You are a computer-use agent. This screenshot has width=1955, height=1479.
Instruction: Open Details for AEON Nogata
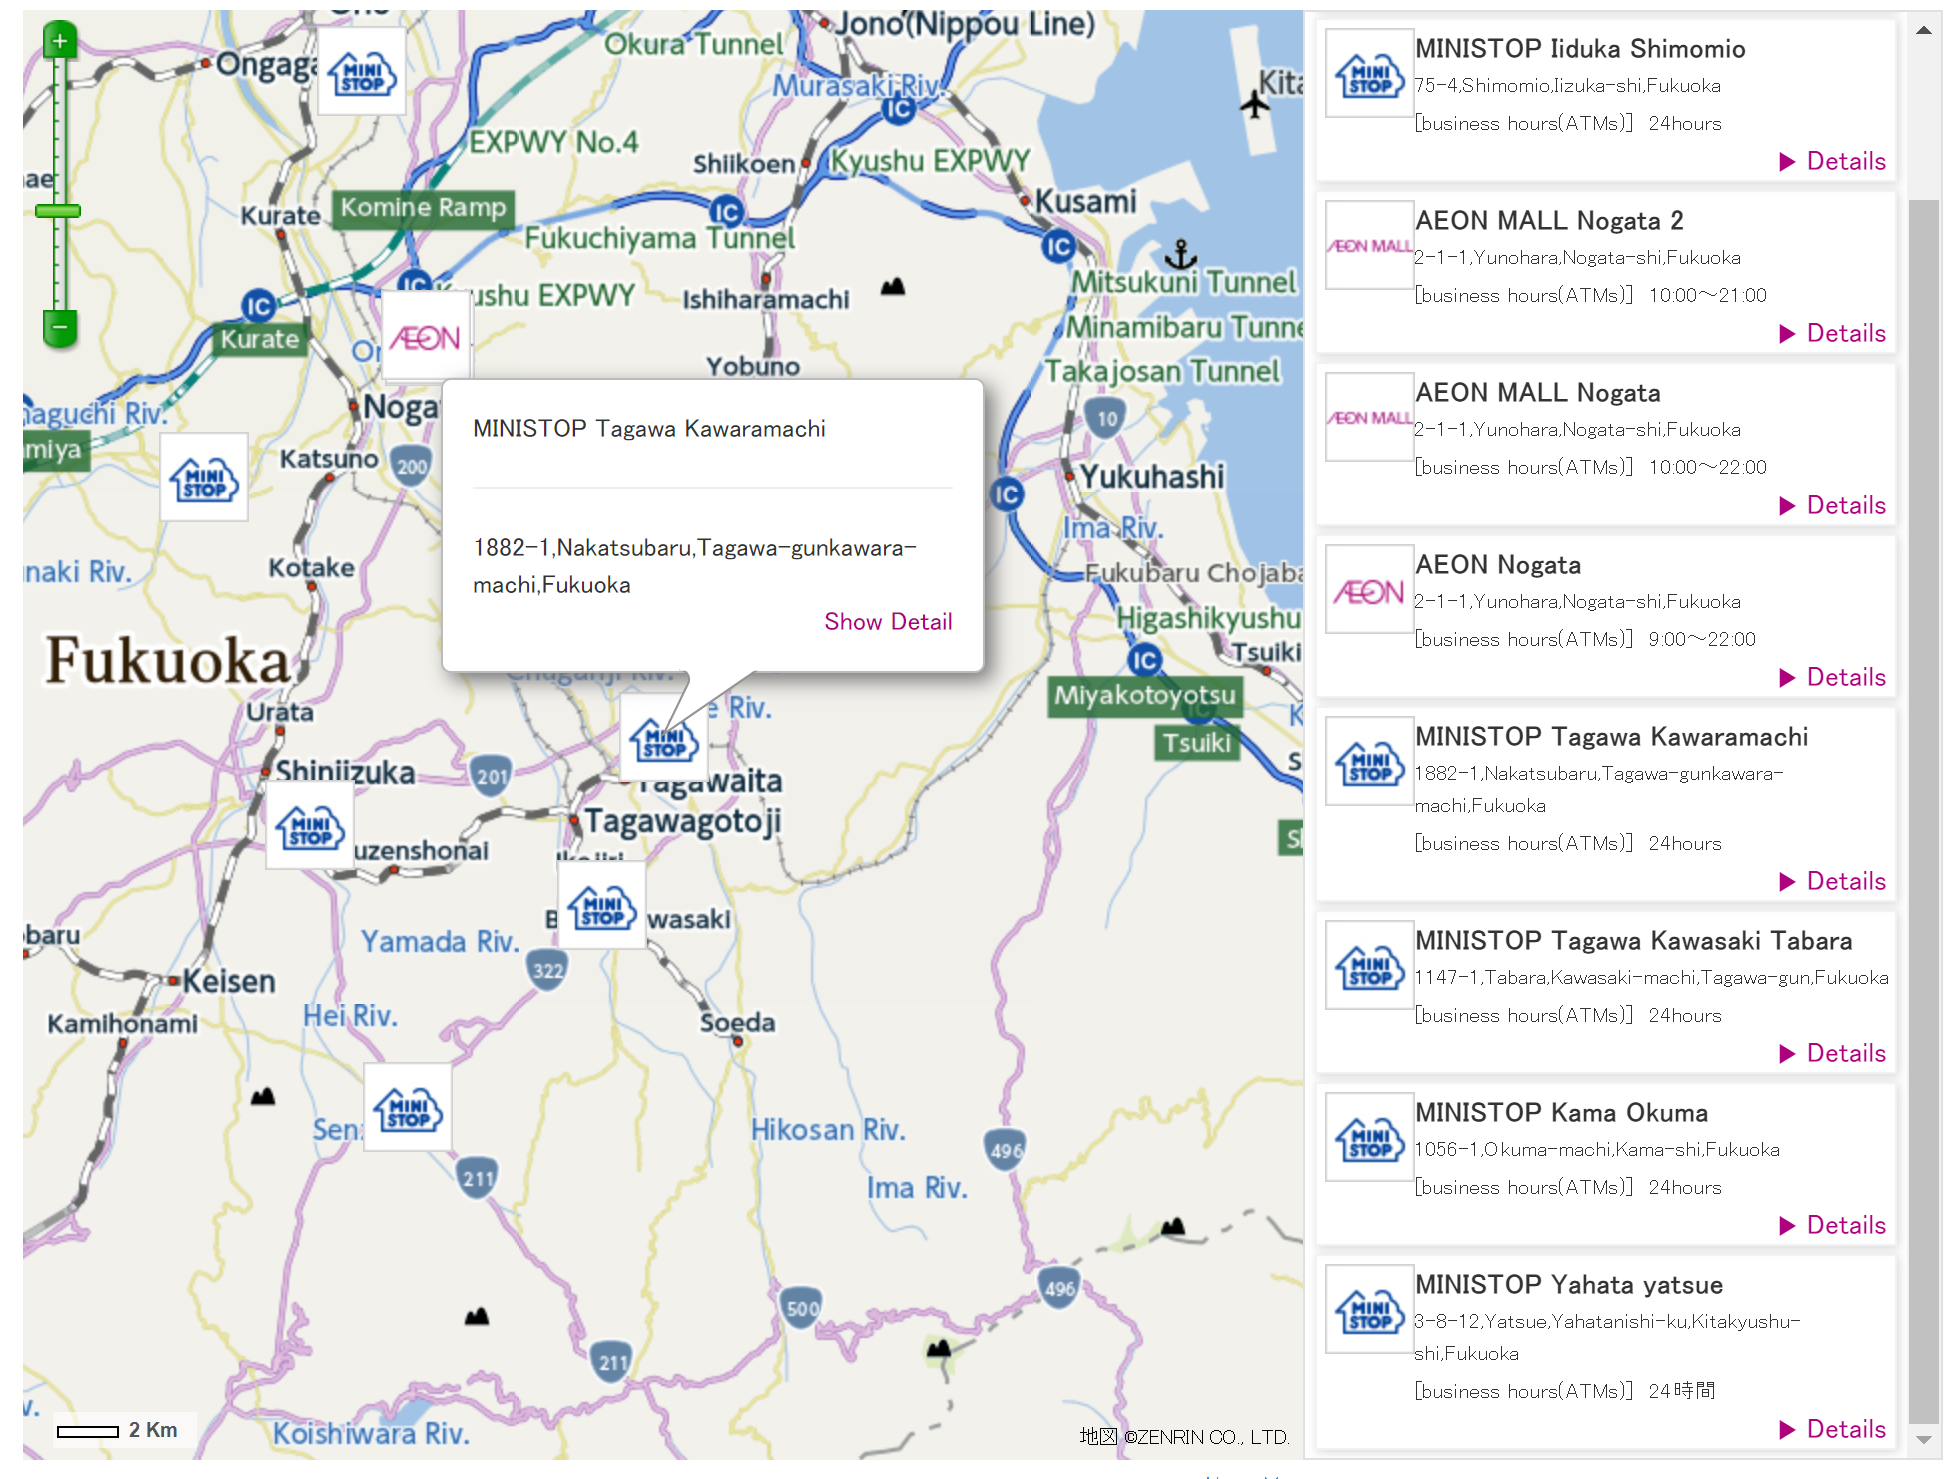[x=1833, y=677]
